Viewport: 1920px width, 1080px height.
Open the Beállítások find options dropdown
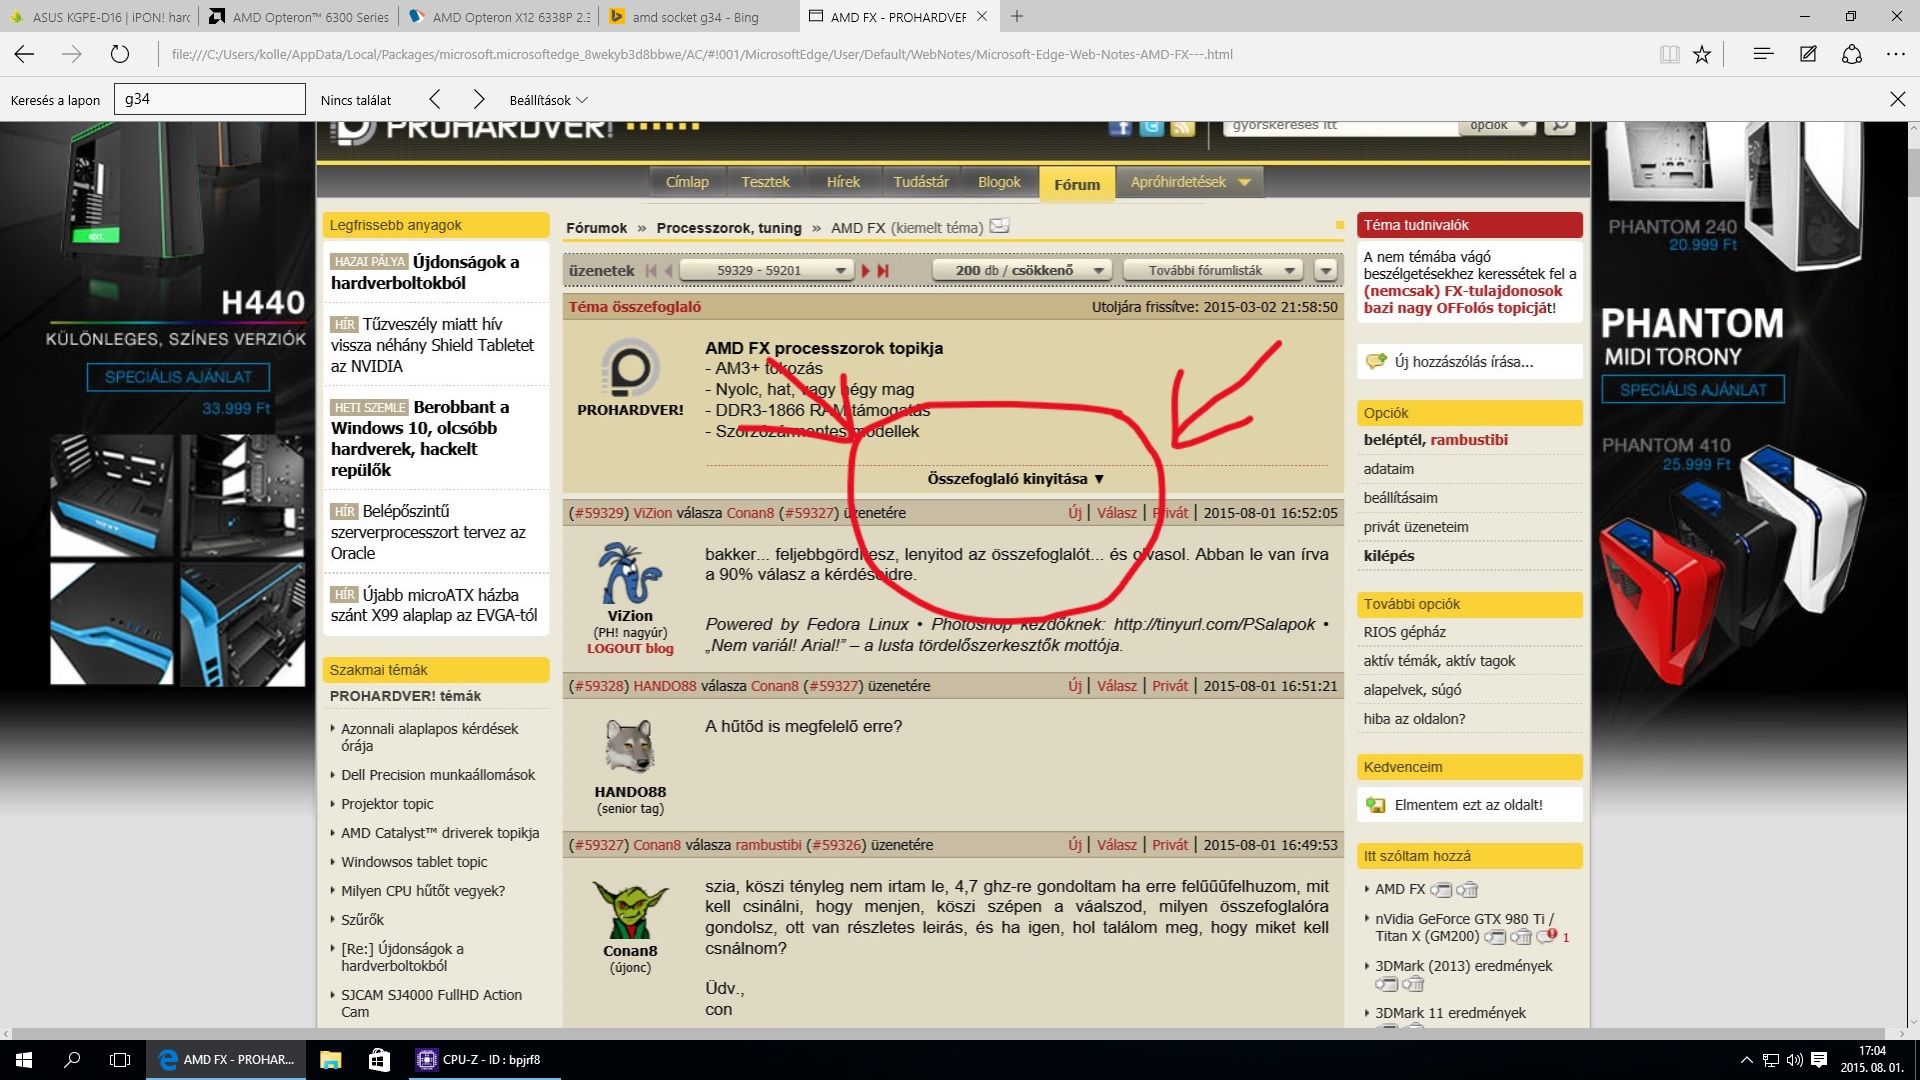pos(548,100)
